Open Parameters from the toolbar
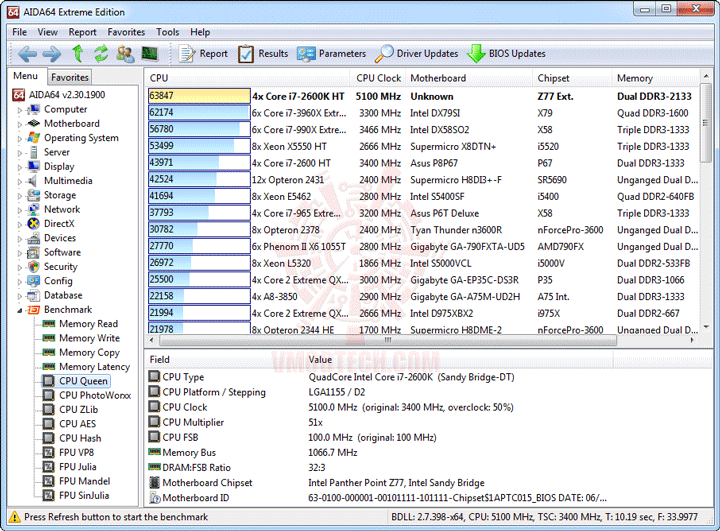Screen dimensions: 720x531 coord(331,54)
